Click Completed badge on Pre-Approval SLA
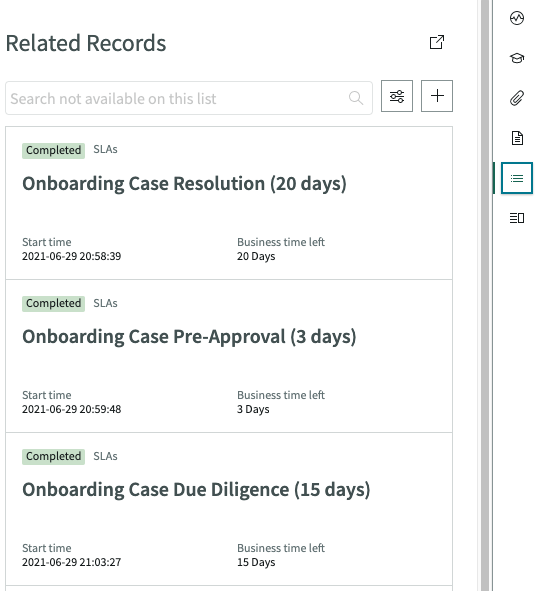The height and width of the screenshot is (591, 537). coord(54,303)
